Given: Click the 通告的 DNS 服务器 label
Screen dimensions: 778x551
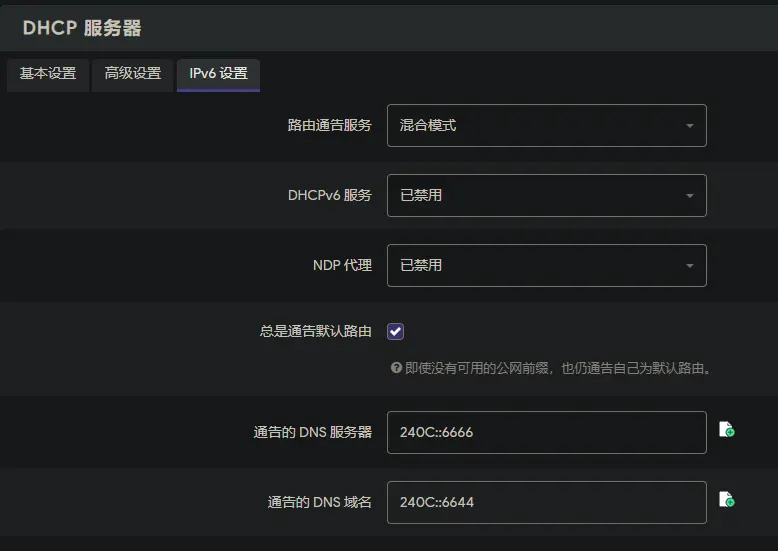Looking at the screenshot, I should [x=312, y=432].
